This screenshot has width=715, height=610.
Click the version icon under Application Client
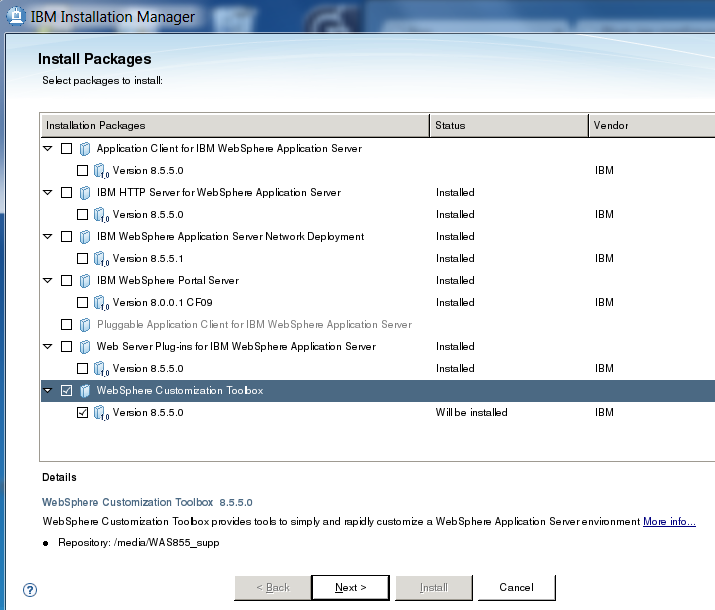(101, 171)
